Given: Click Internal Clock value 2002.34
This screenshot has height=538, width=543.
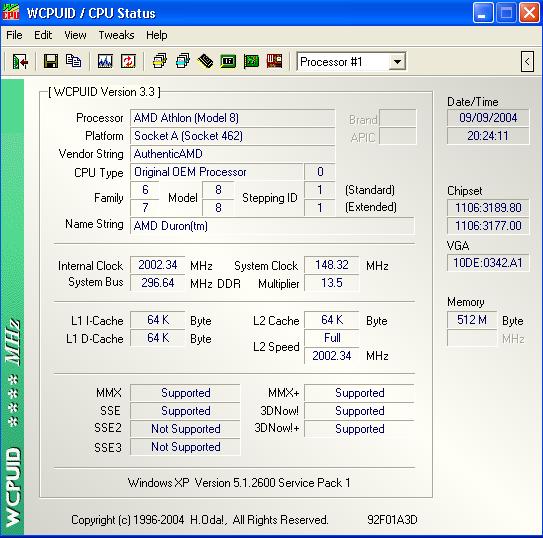Looking at the screenshot, I should tap(158, 265).
